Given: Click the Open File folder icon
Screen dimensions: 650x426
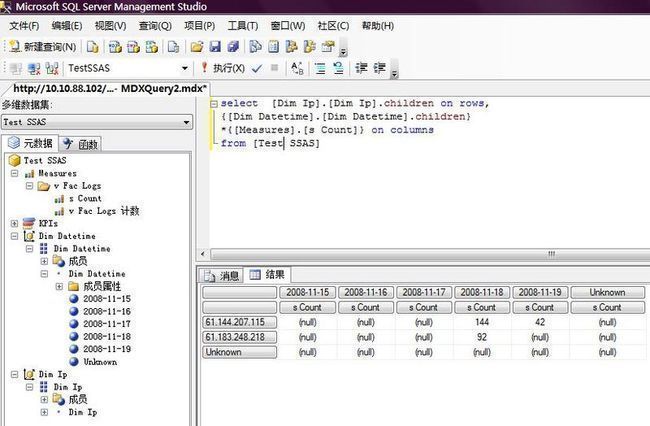Looking at the screenshot, I should click(x=196, y=47).
